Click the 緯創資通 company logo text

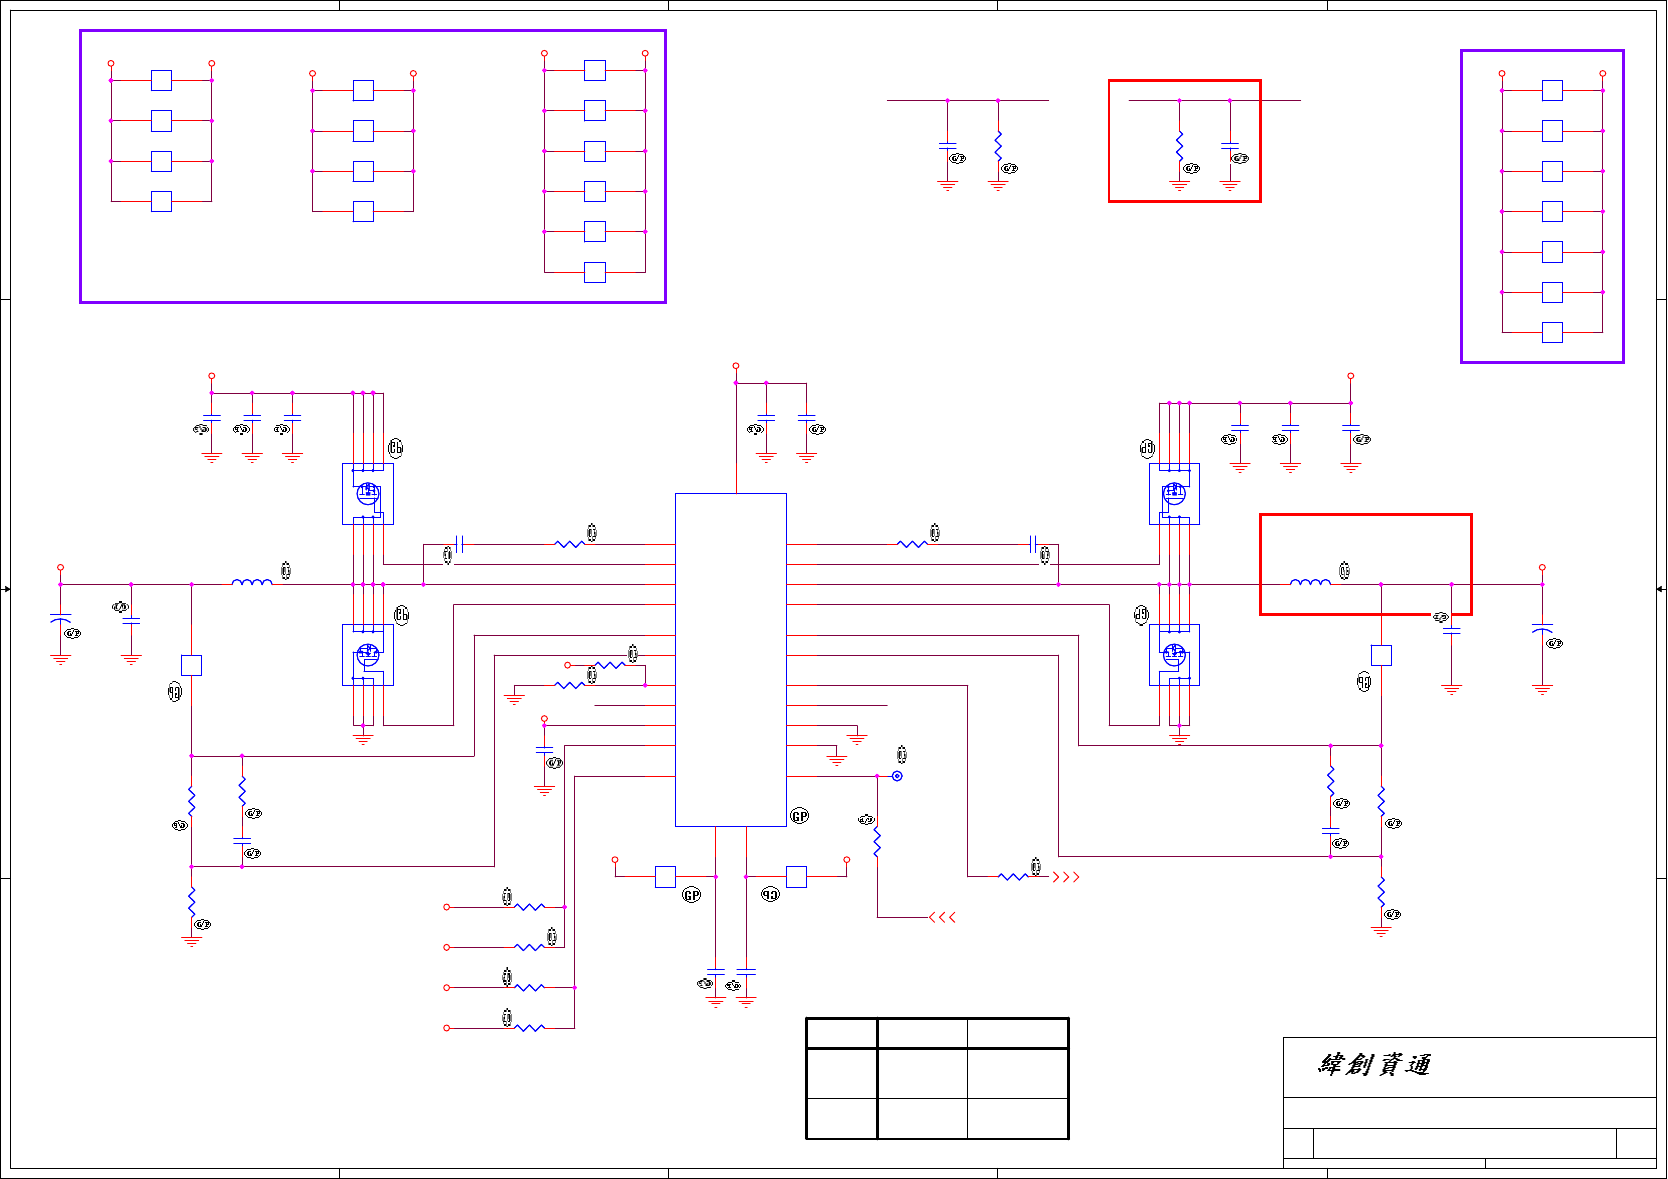(x=1375, y=1065)
